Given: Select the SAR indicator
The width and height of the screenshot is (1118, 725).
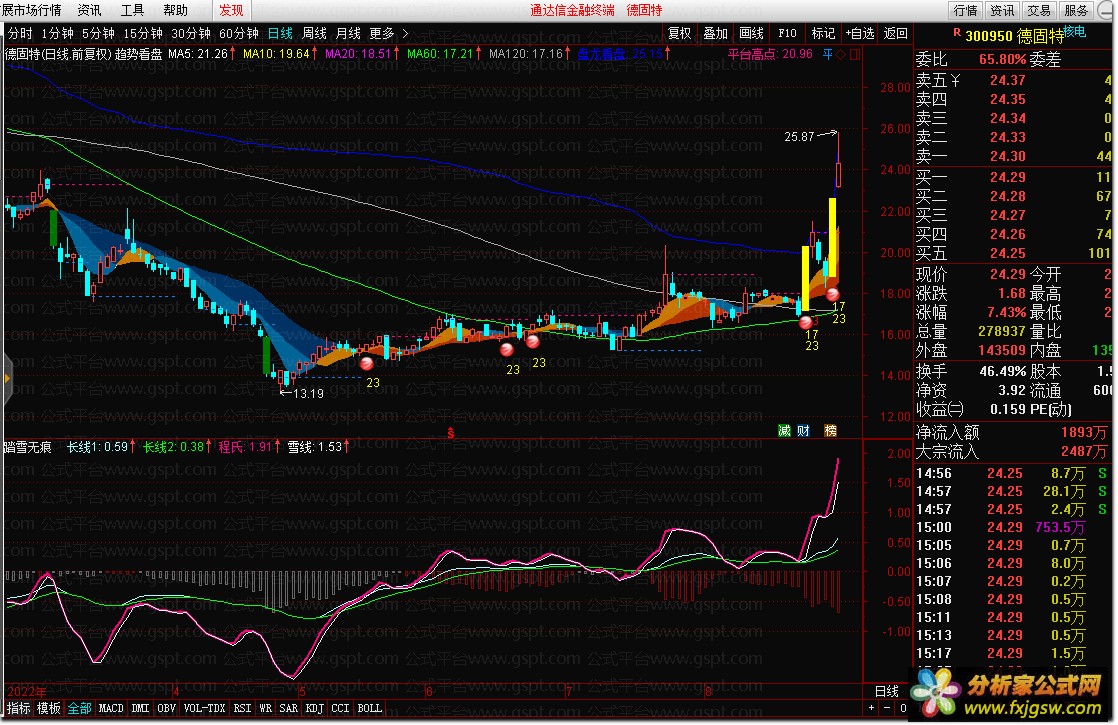Looking at the screenshot, I should 289,709.
